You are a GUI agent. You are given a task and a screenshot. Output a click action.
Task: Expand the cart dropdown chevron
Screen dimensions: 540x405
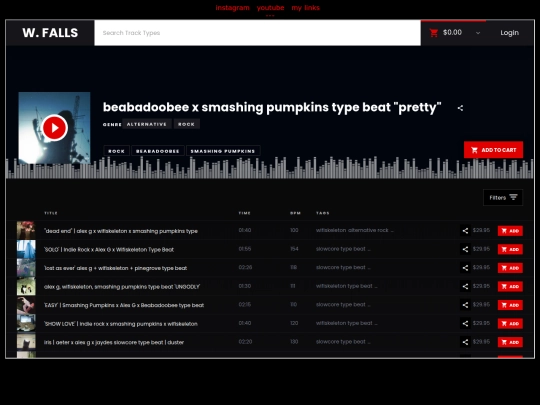click(478, 33)
